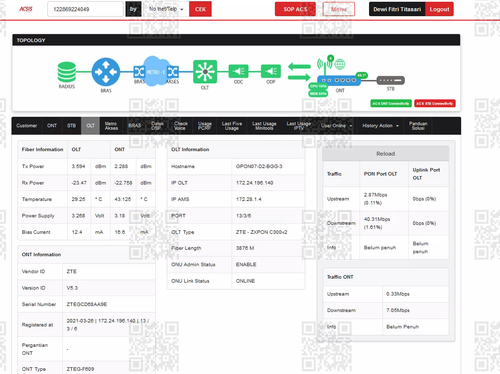Click the PON port downstream value 40.31Mbps
The height and width of the screenshot is (374, 500).
(x=377, y=219)
